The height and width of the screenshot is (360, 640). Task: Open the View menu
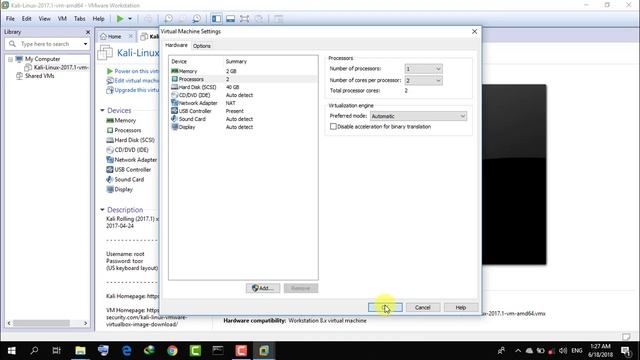coord(44,19)
